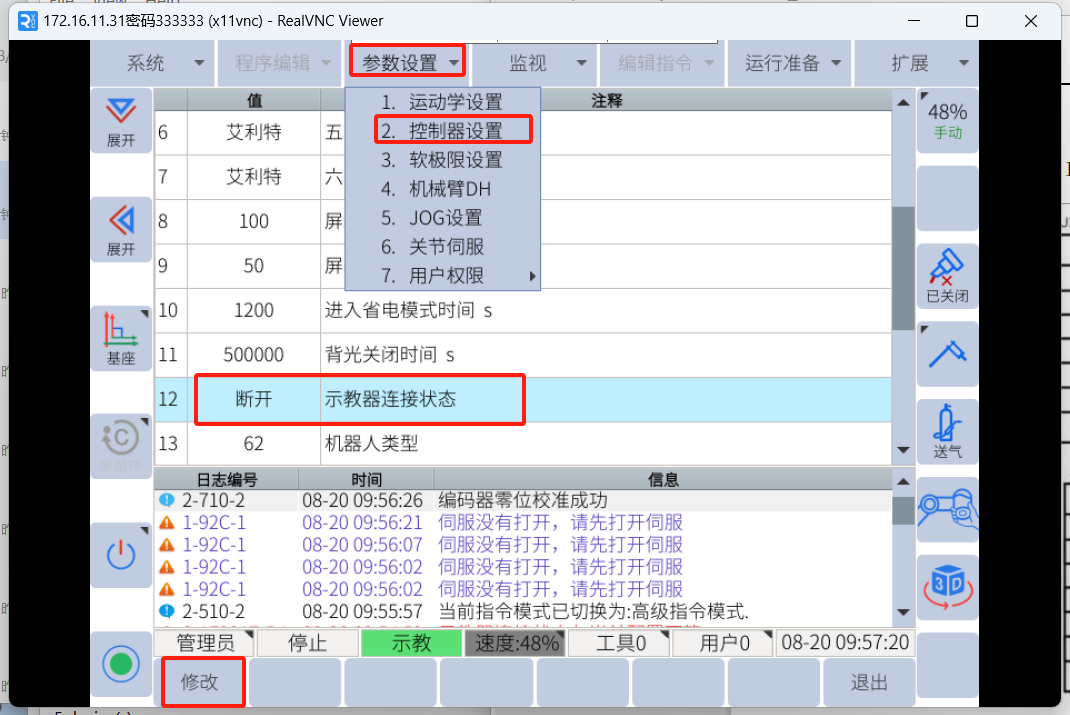Choose 用户权限 menu entry
Image resolution: width=1070 pixels, height=715 pixels.
click(x=447, y=276)
